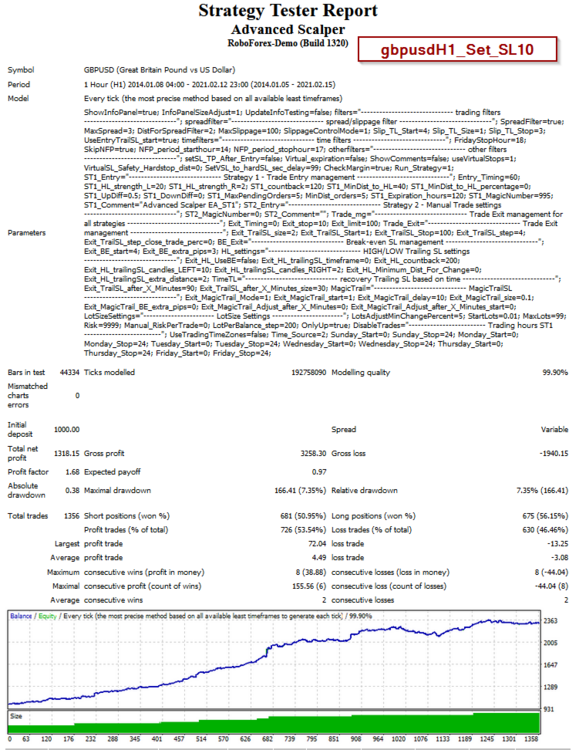
Task: Click the 'Gross loss' label
Action: pos(348,453)
